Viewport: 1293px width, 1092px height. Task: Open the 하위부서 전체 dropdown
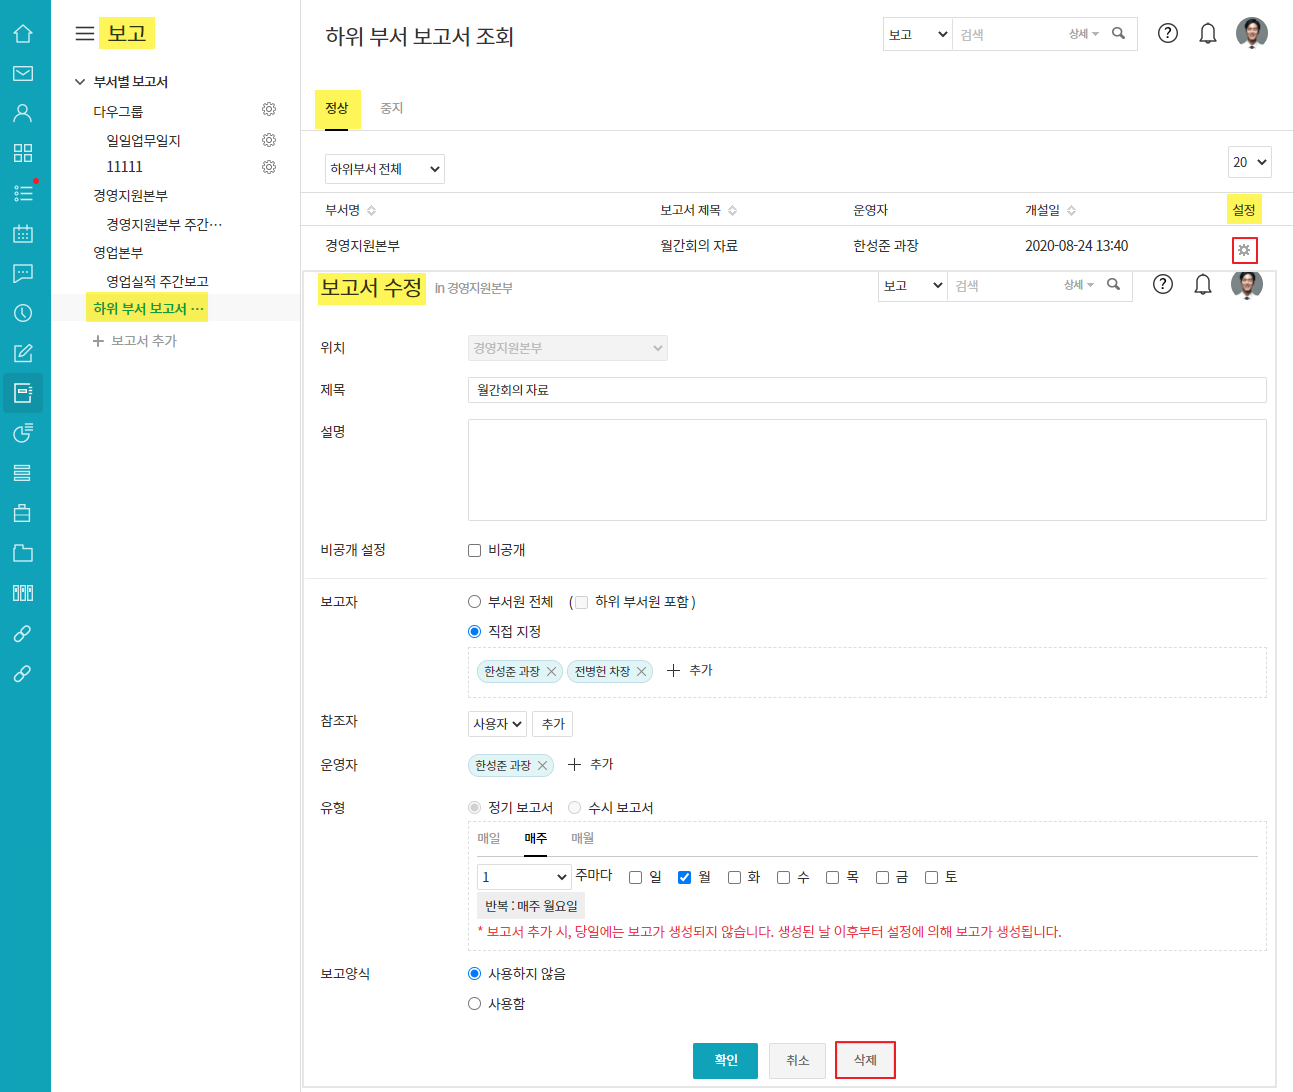click(x=384, y=169)
